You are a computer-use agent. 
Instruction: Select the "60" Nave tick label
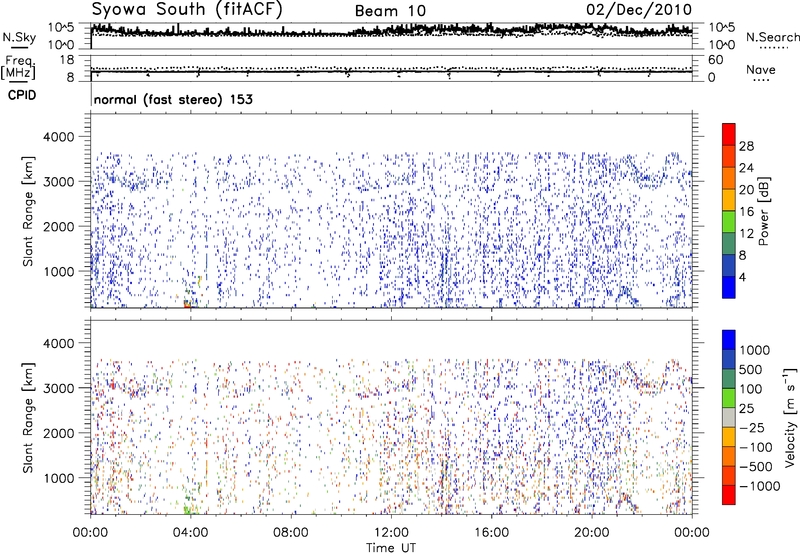[715, 60]
